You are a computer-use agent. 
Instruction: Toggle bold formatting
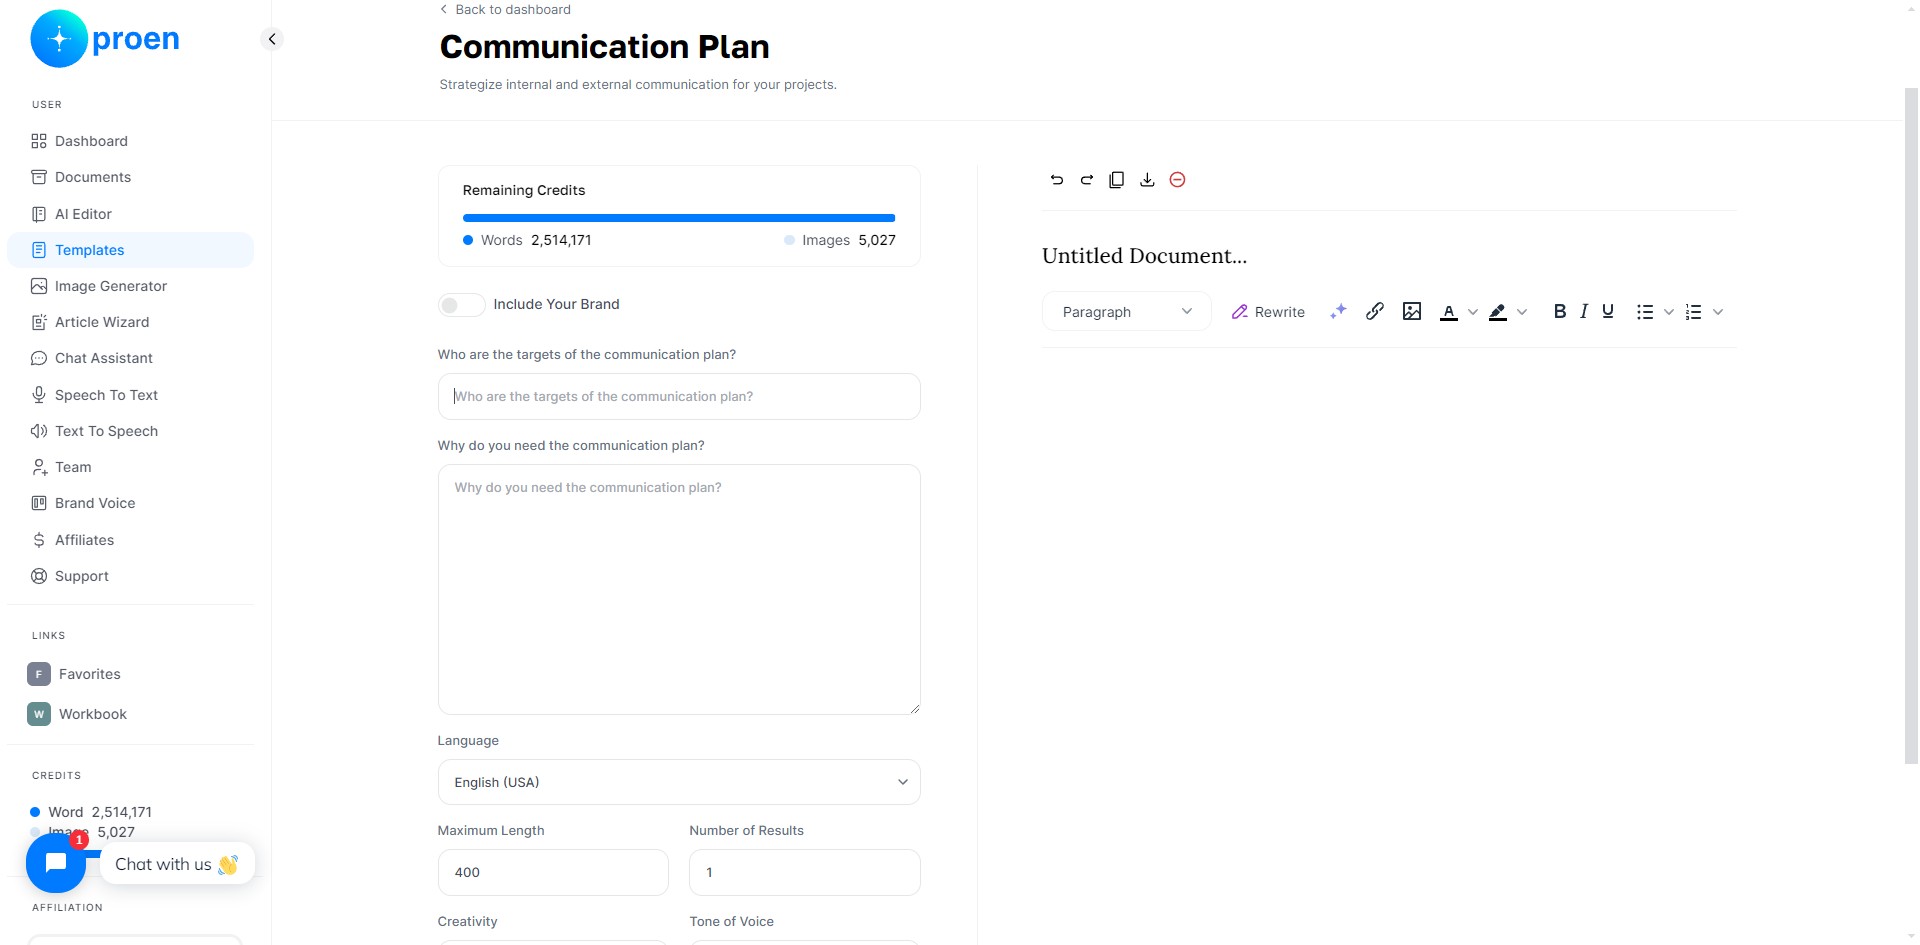click(1560, 312)
